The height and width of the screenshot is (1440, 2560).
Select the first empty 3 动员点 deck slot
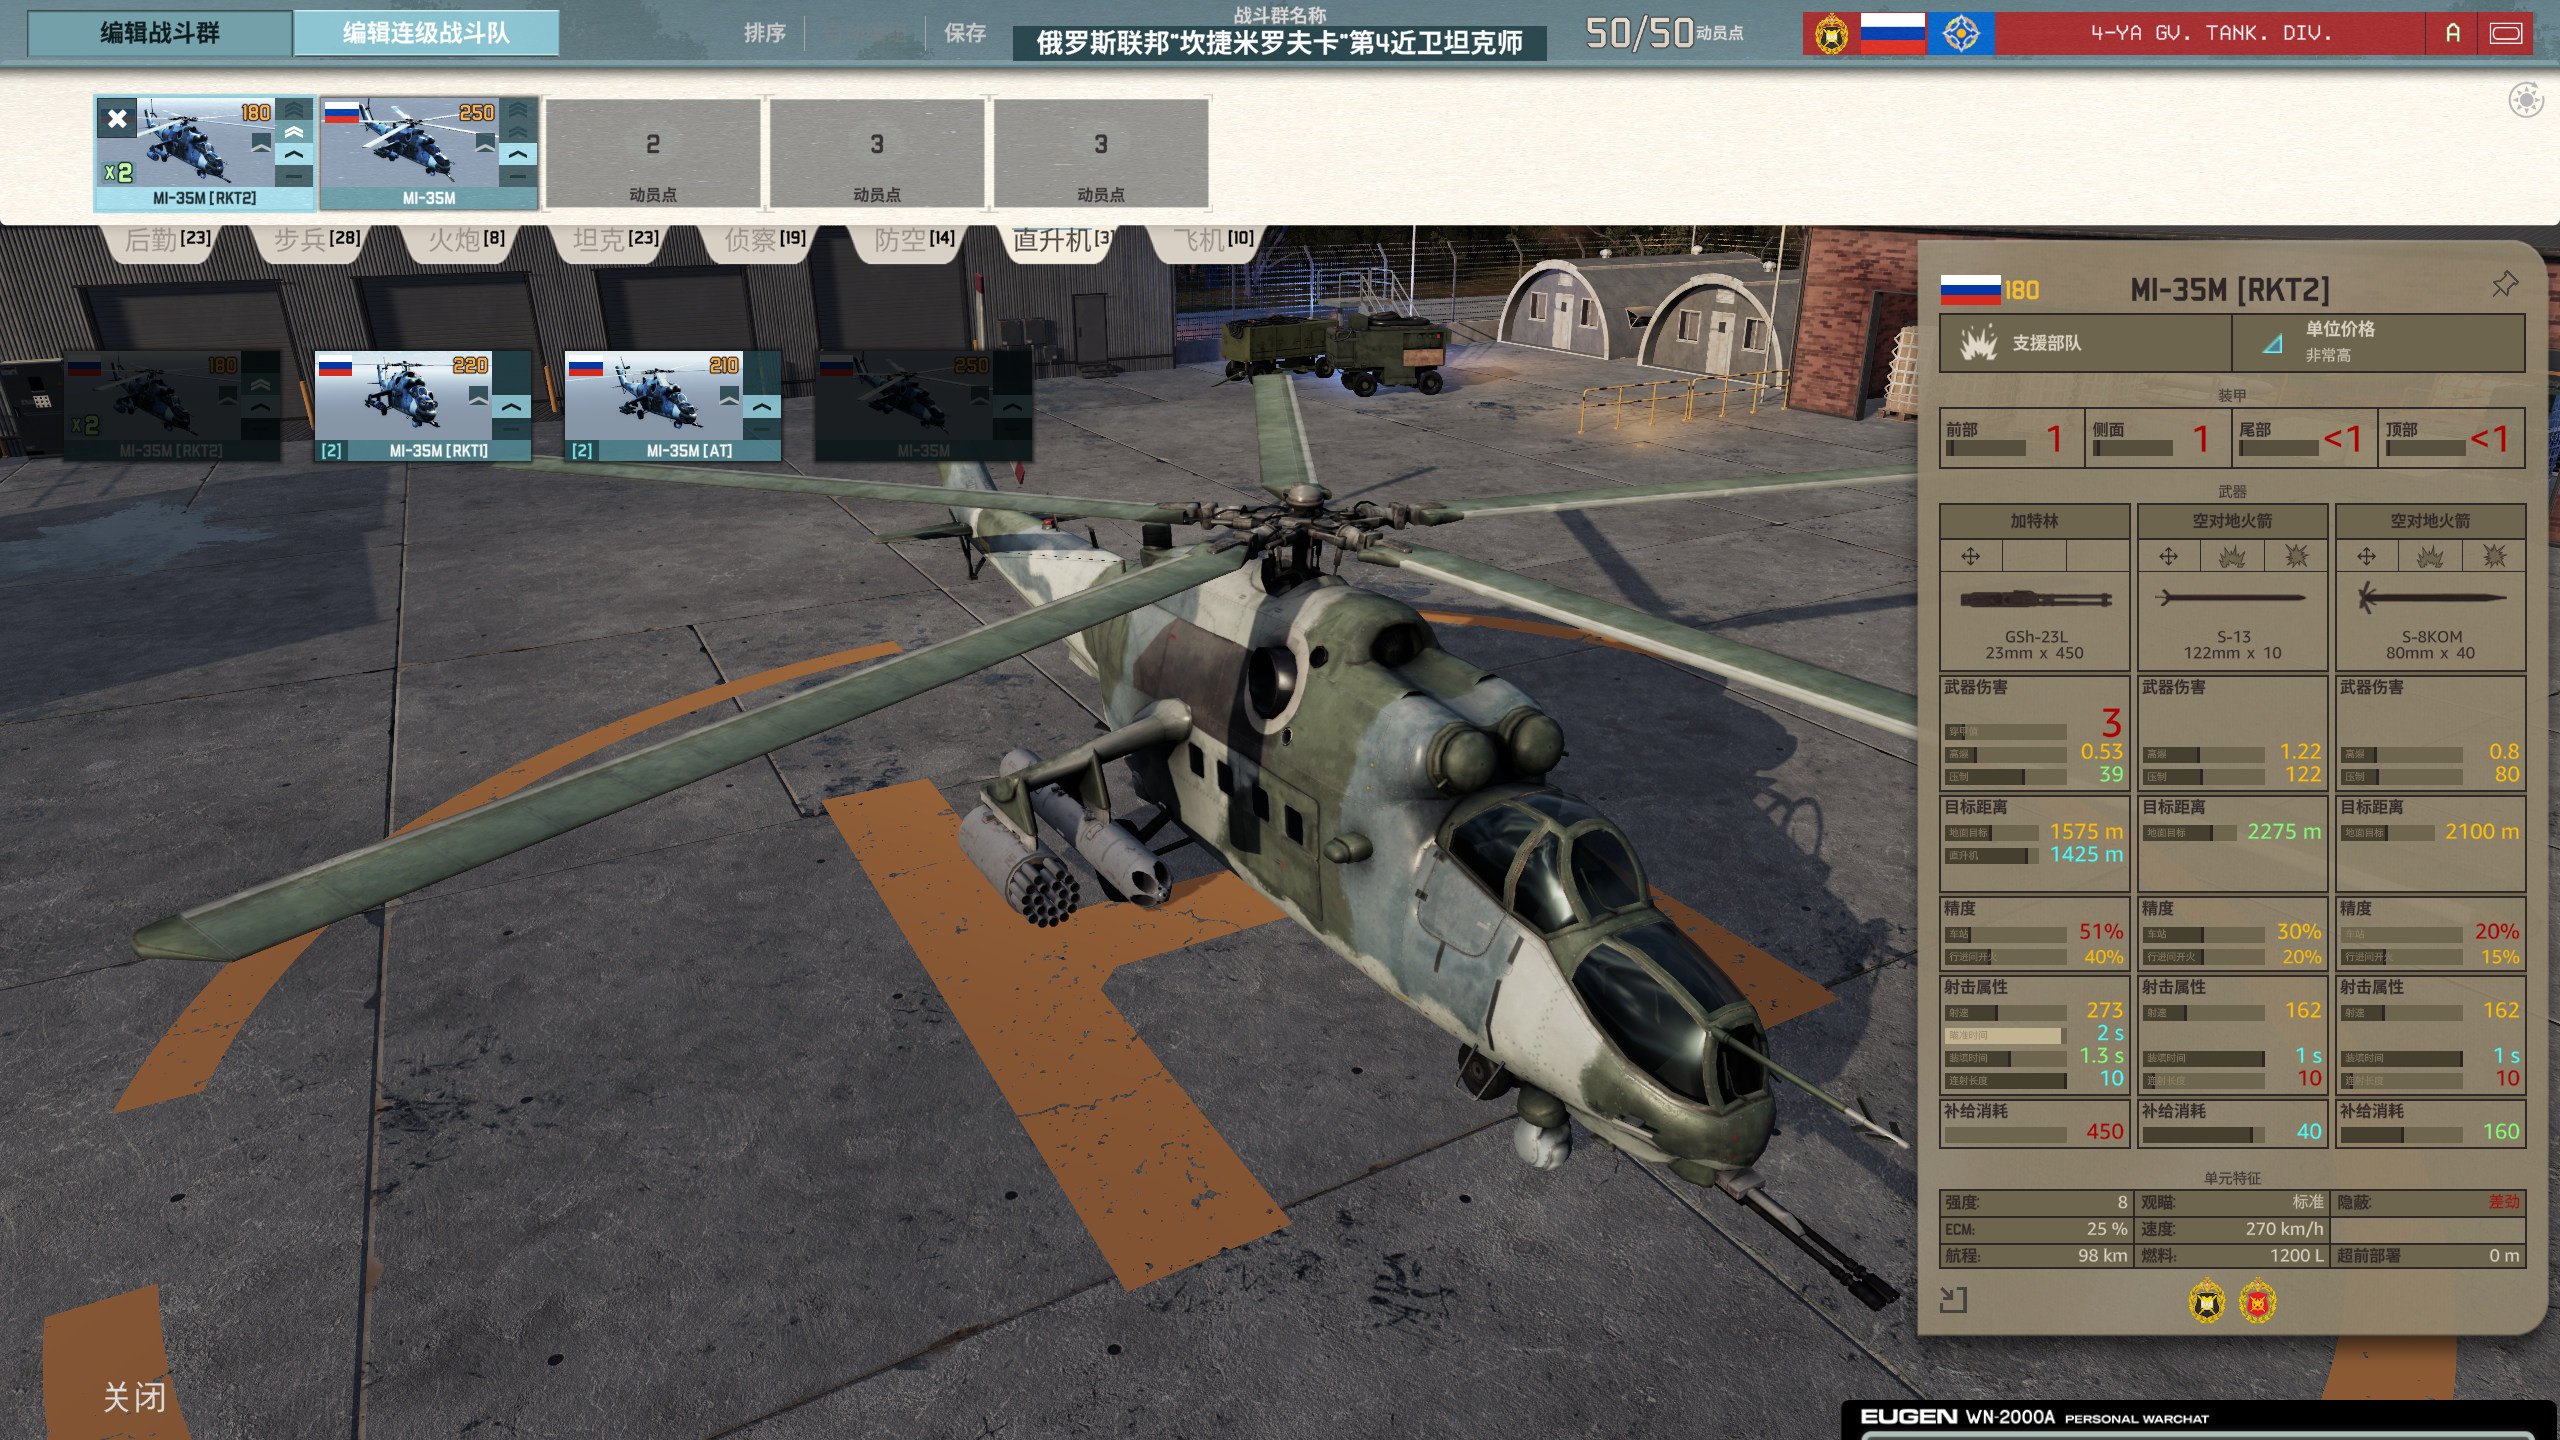(x=877, y=153)
